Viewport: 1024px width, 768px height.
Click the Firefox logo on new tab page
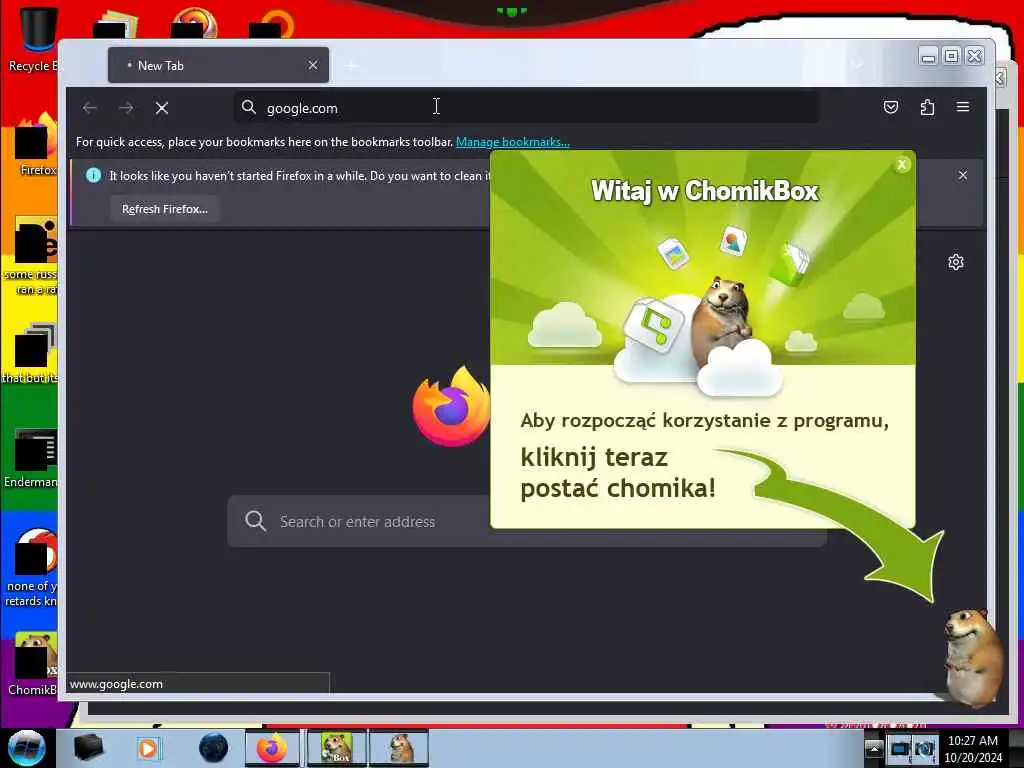(x=451, y=407)
